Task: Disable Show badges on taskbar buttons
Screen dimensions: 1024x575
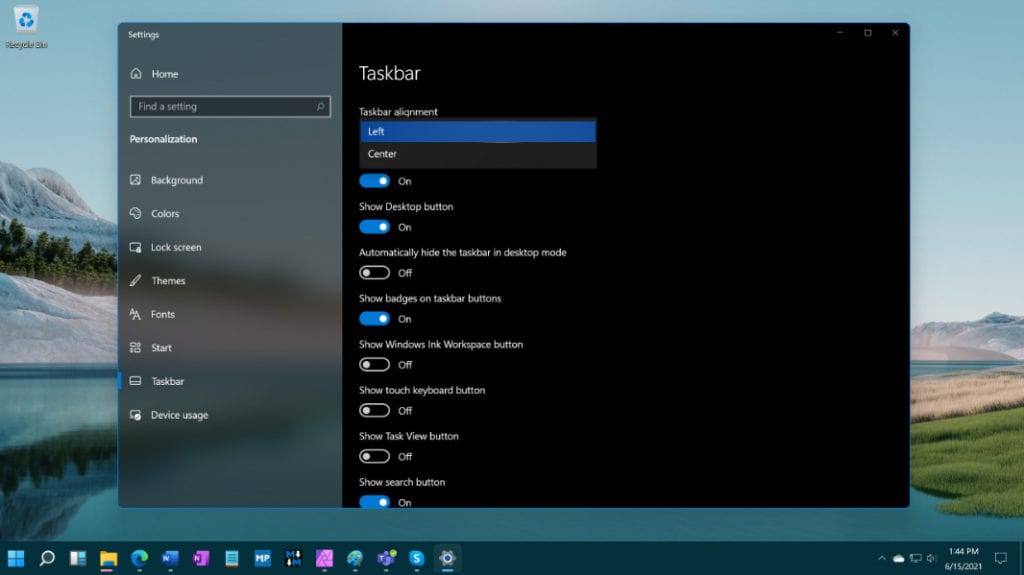Action: (375, 319)
